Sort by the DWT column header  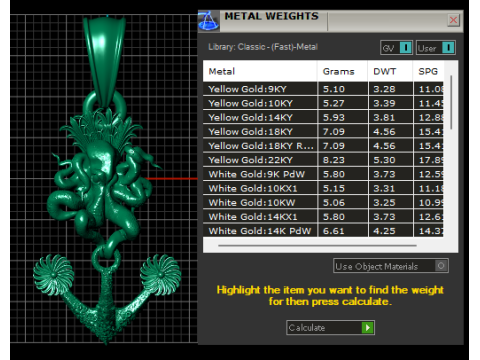(x=390, y=71)
